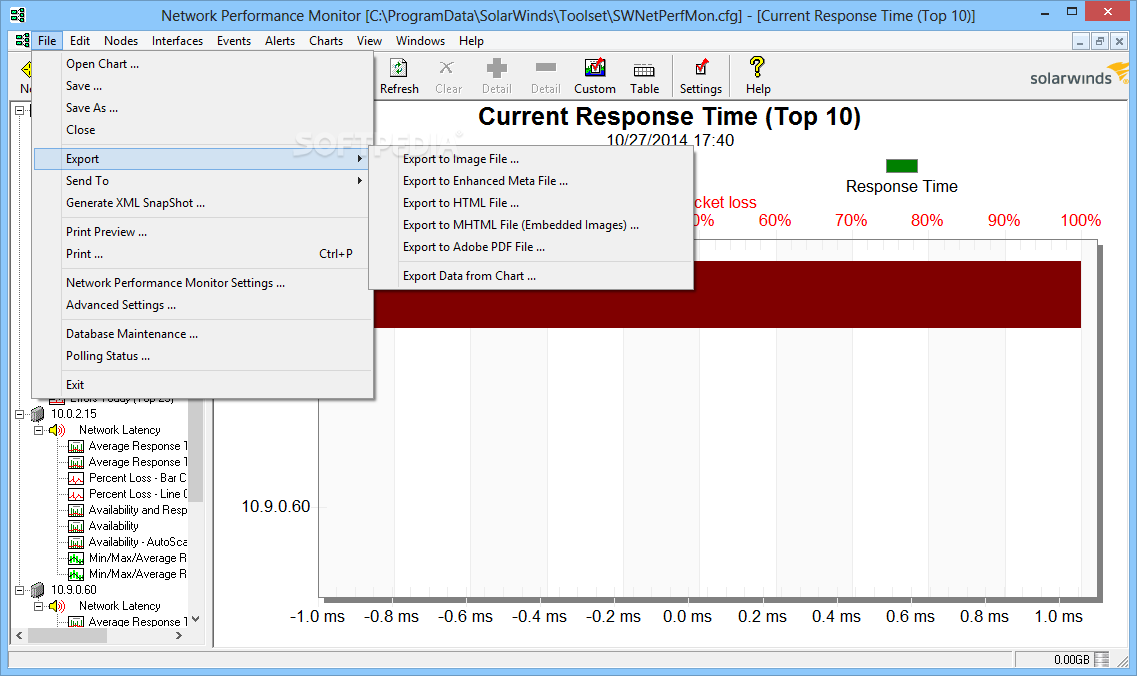1137x676 pixels.
Task: Open the Alerts menu
Action: tap(280, 41)
